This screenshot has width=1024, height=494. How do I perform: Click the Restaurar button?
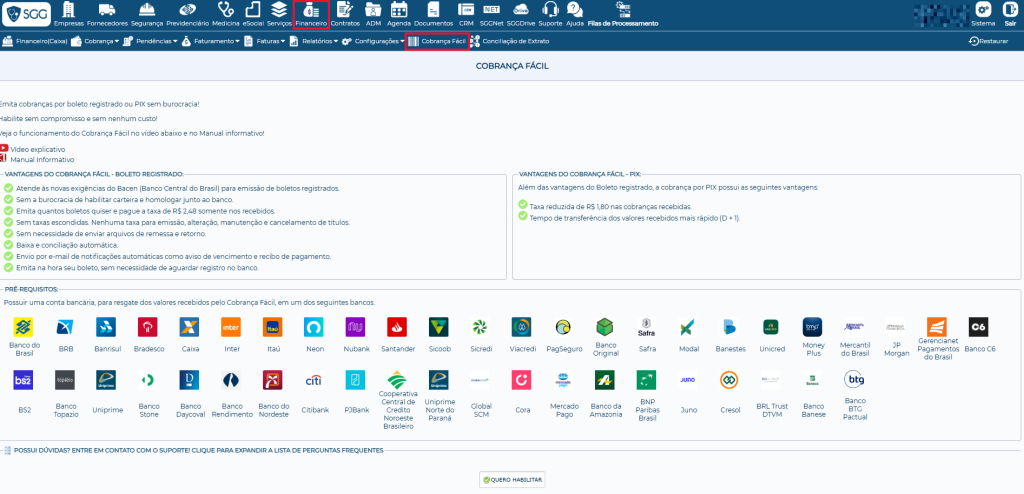pos(988,41)
